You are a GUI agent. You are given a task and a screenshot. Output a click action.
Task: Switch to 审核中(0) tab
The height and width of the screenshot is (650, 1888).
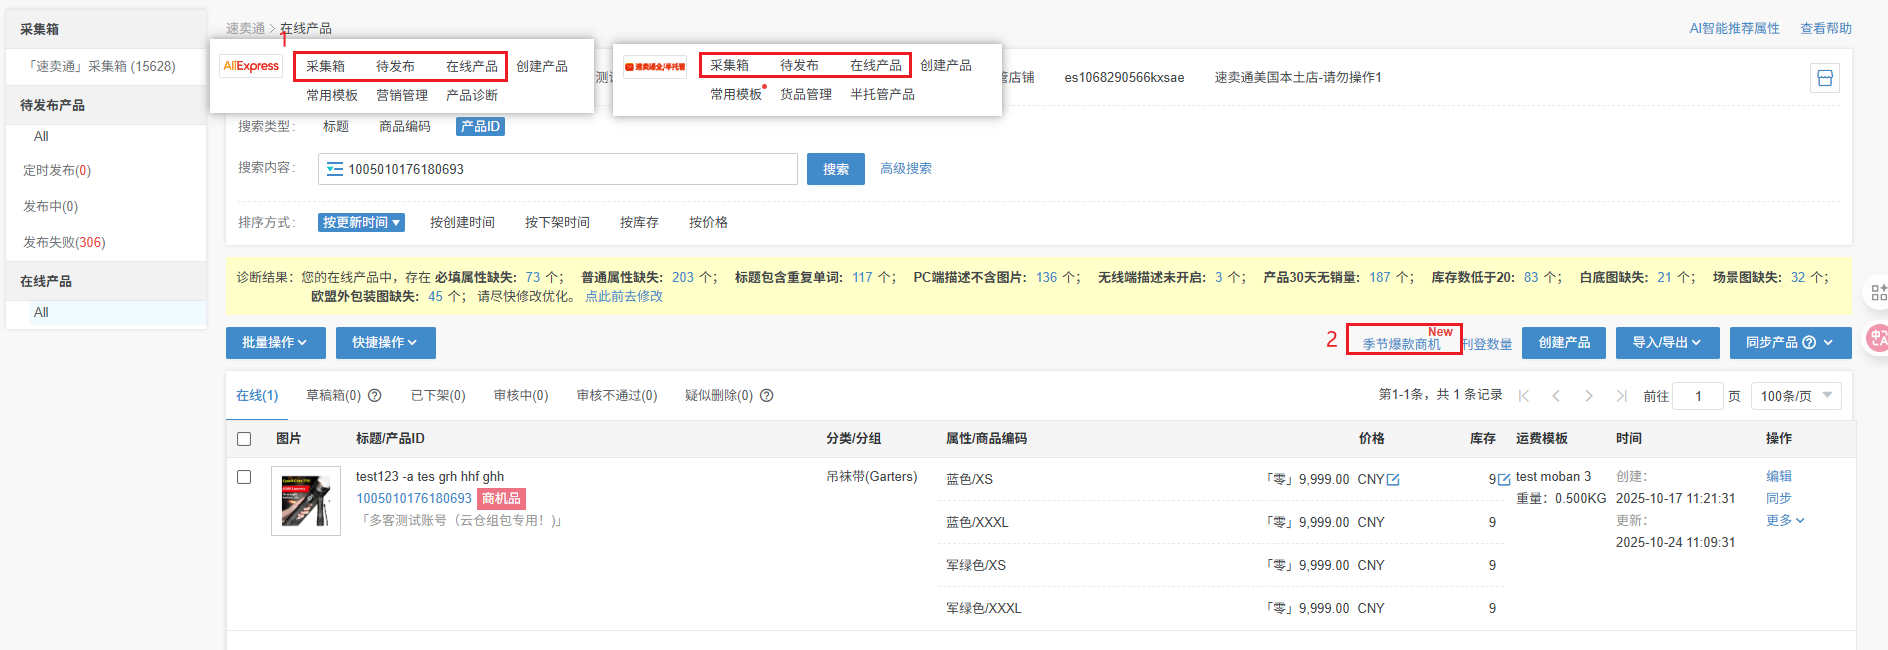coord(521,395)
